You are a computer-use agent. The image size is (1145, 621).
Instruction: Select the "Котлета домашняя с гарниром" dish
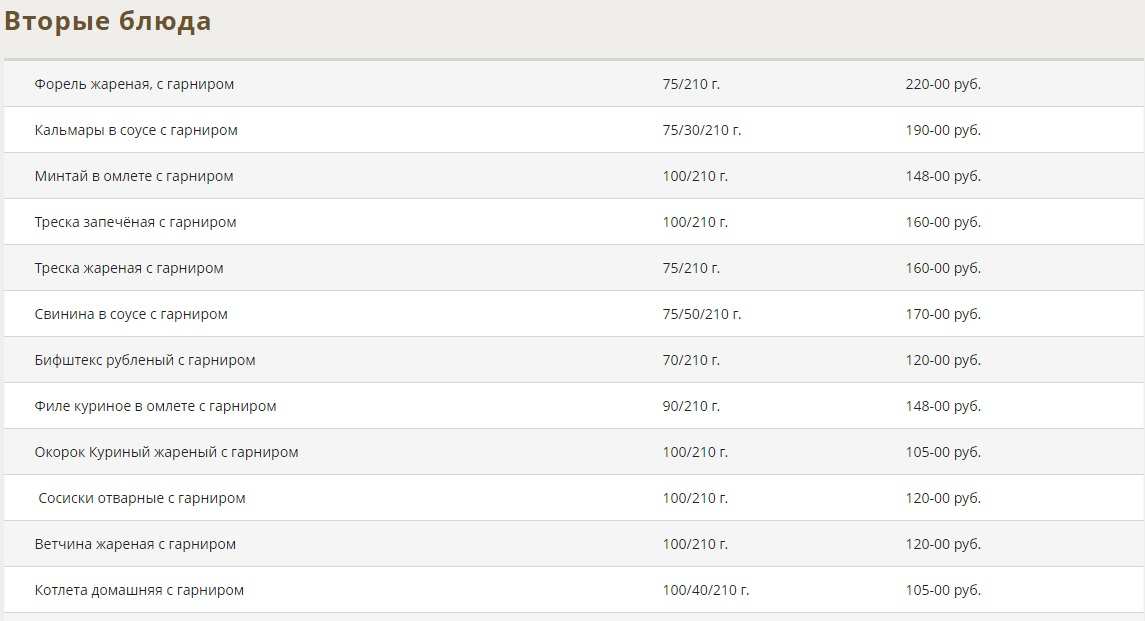[139, 590]
